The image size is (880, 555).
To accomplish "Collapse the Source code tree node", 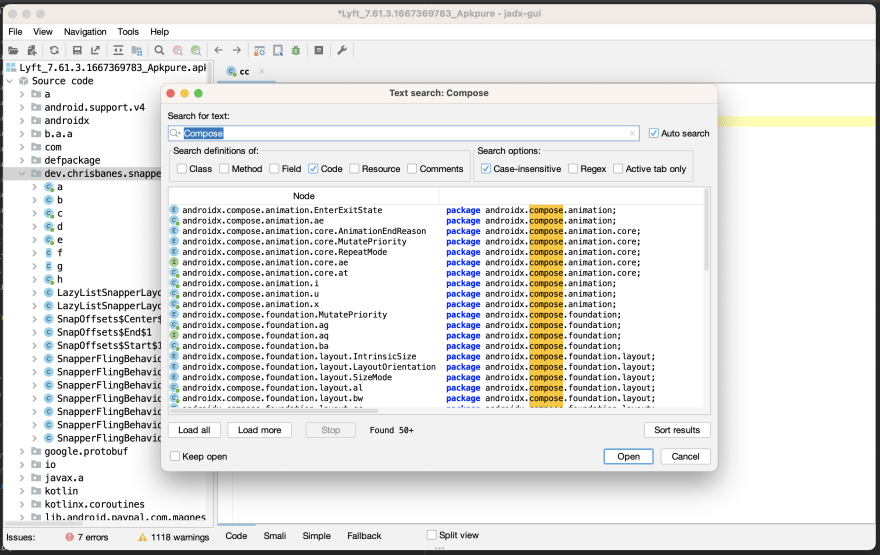I will (10, 81).
